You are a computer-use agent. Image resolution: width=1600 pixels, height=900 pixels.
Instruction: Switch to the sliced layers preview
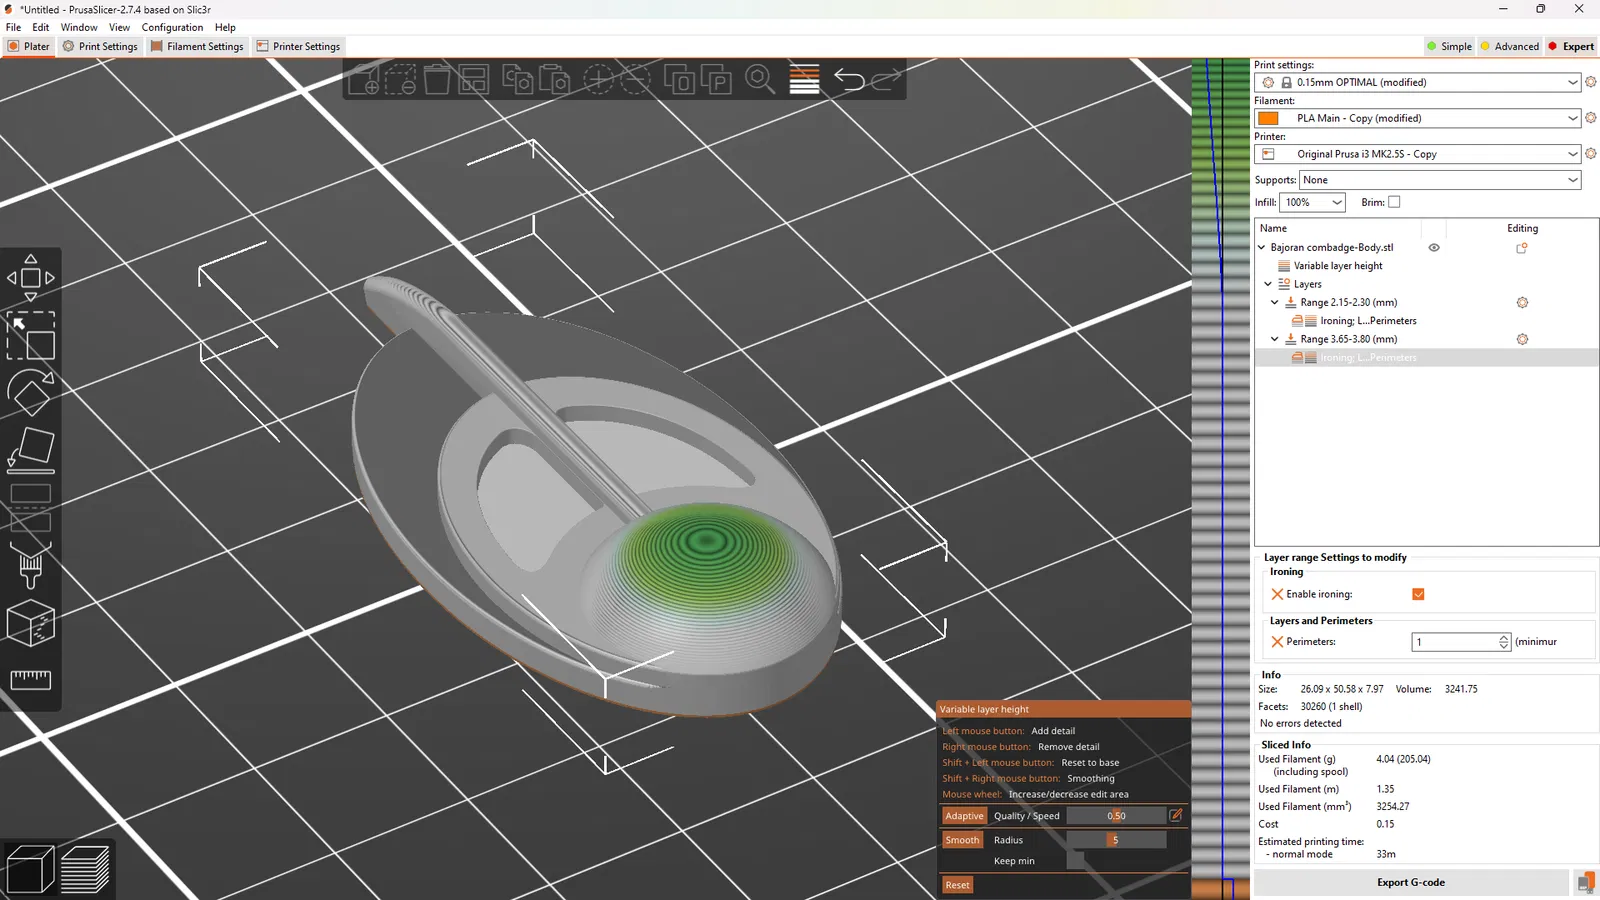click(85, 868)
